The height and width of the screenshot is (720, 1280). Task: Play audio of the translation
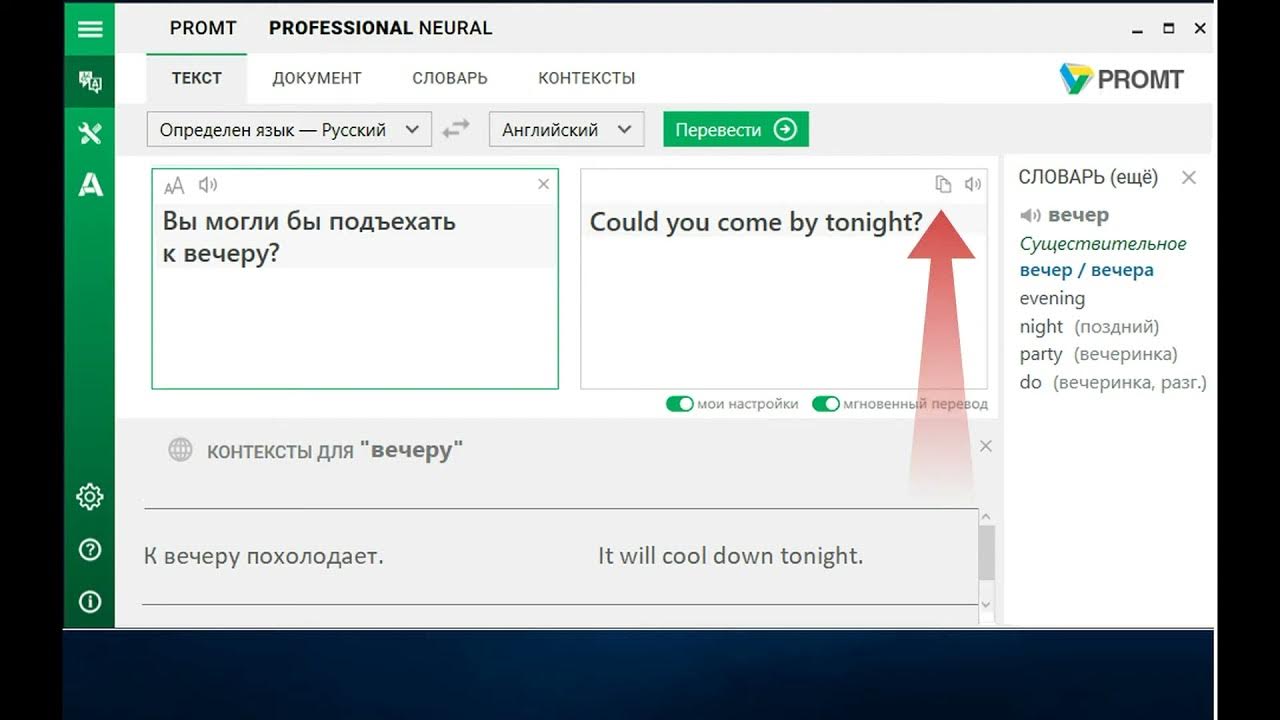973,184
